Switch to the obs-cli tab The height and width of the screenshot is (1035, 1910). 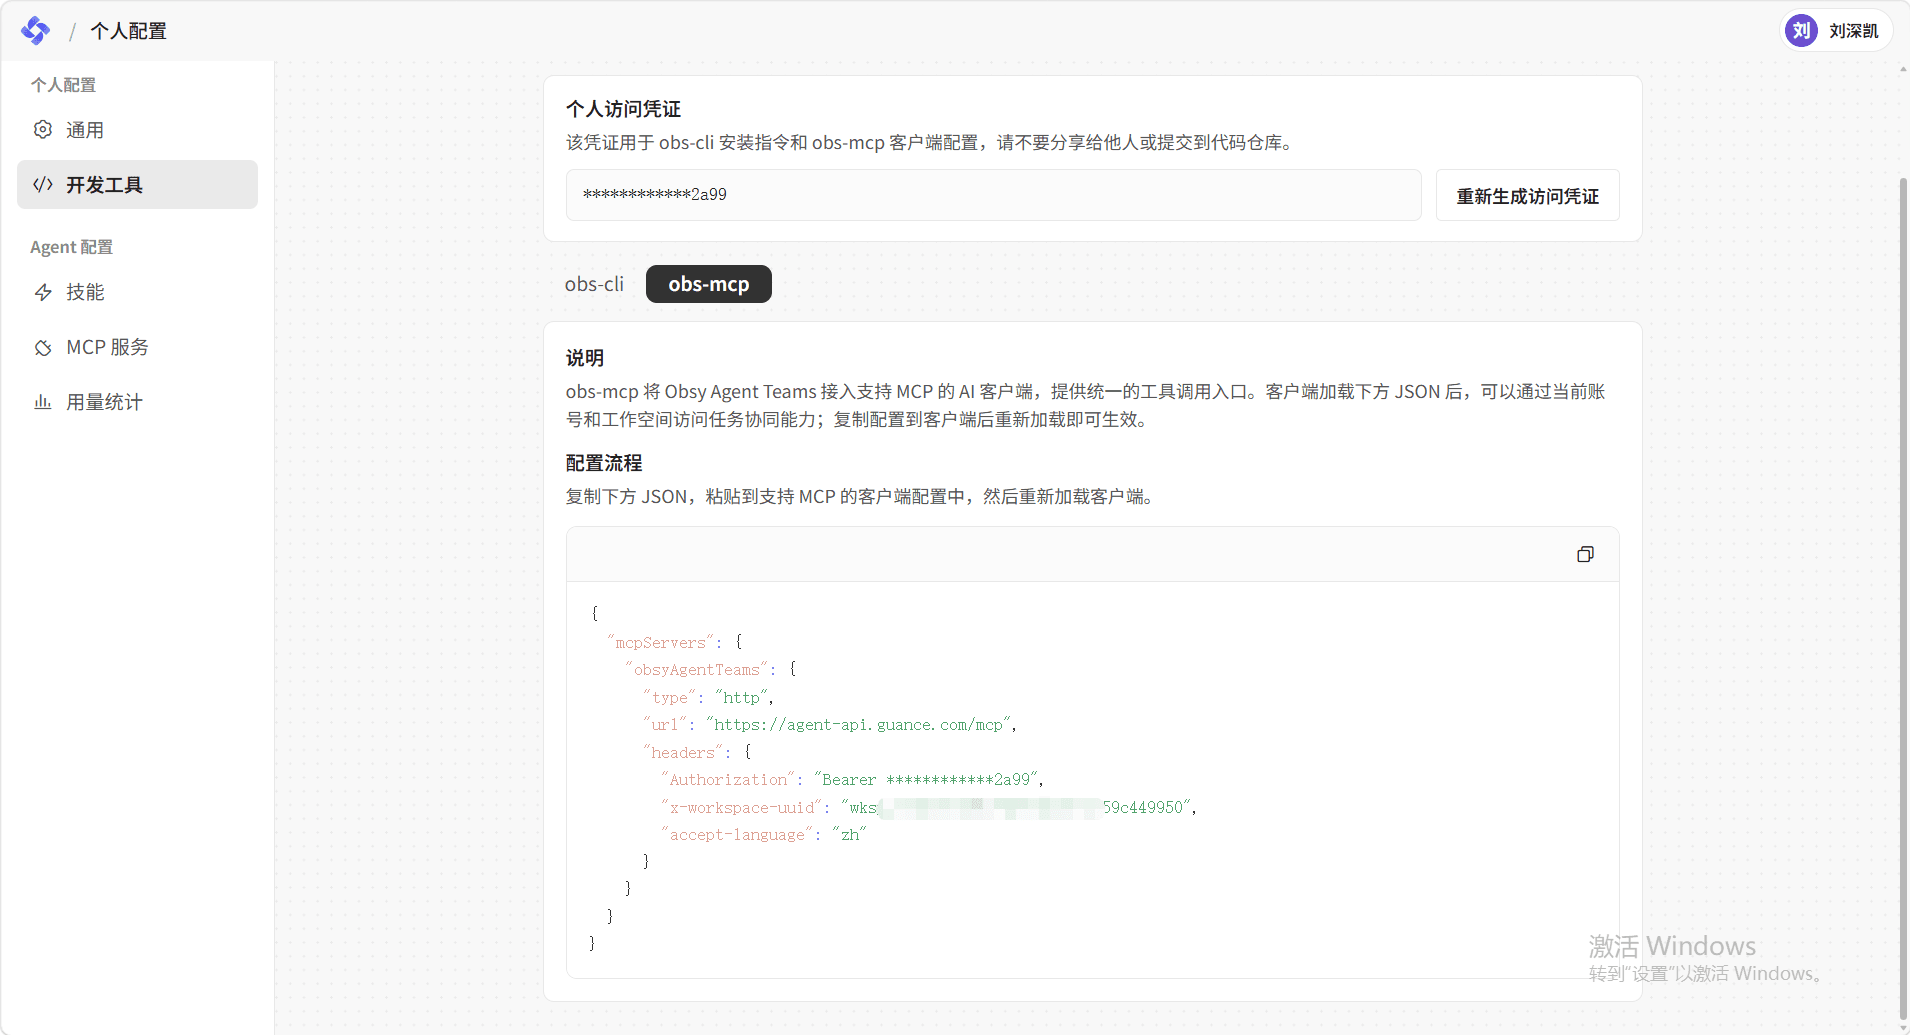[594, 284]
